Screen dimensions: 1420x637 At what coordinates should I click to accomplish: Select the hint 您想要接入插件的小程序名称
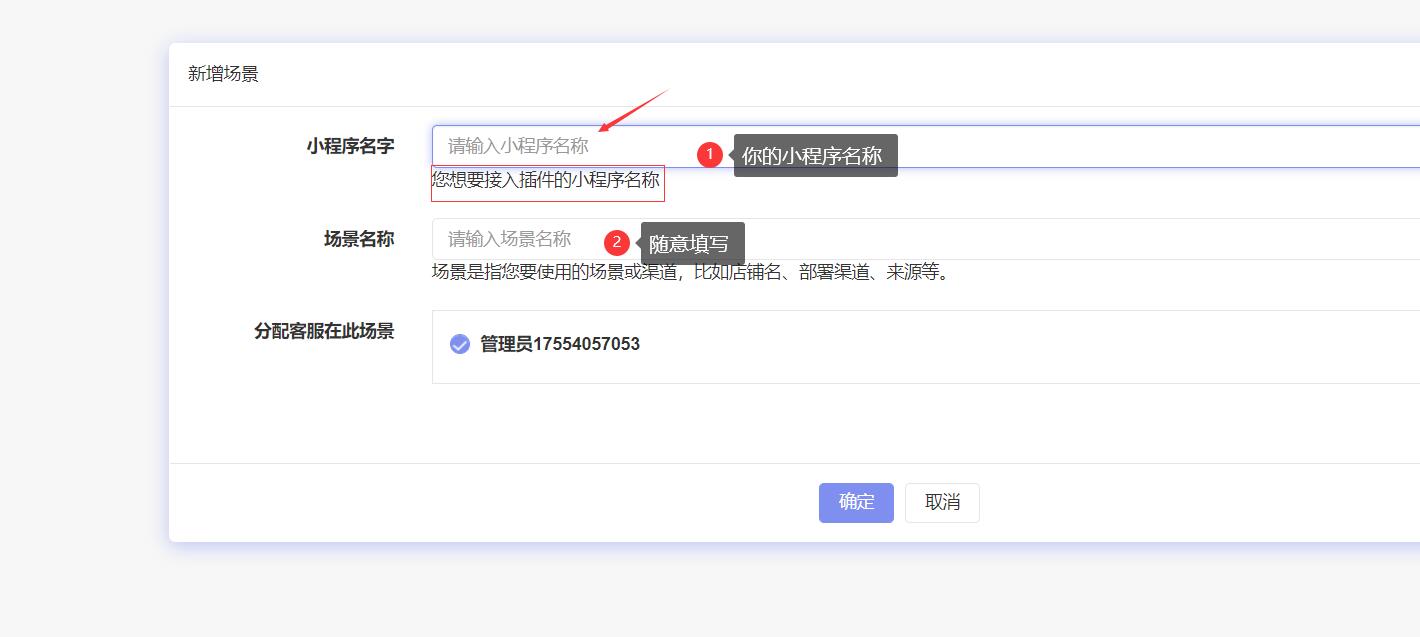[x=546, y=180]
